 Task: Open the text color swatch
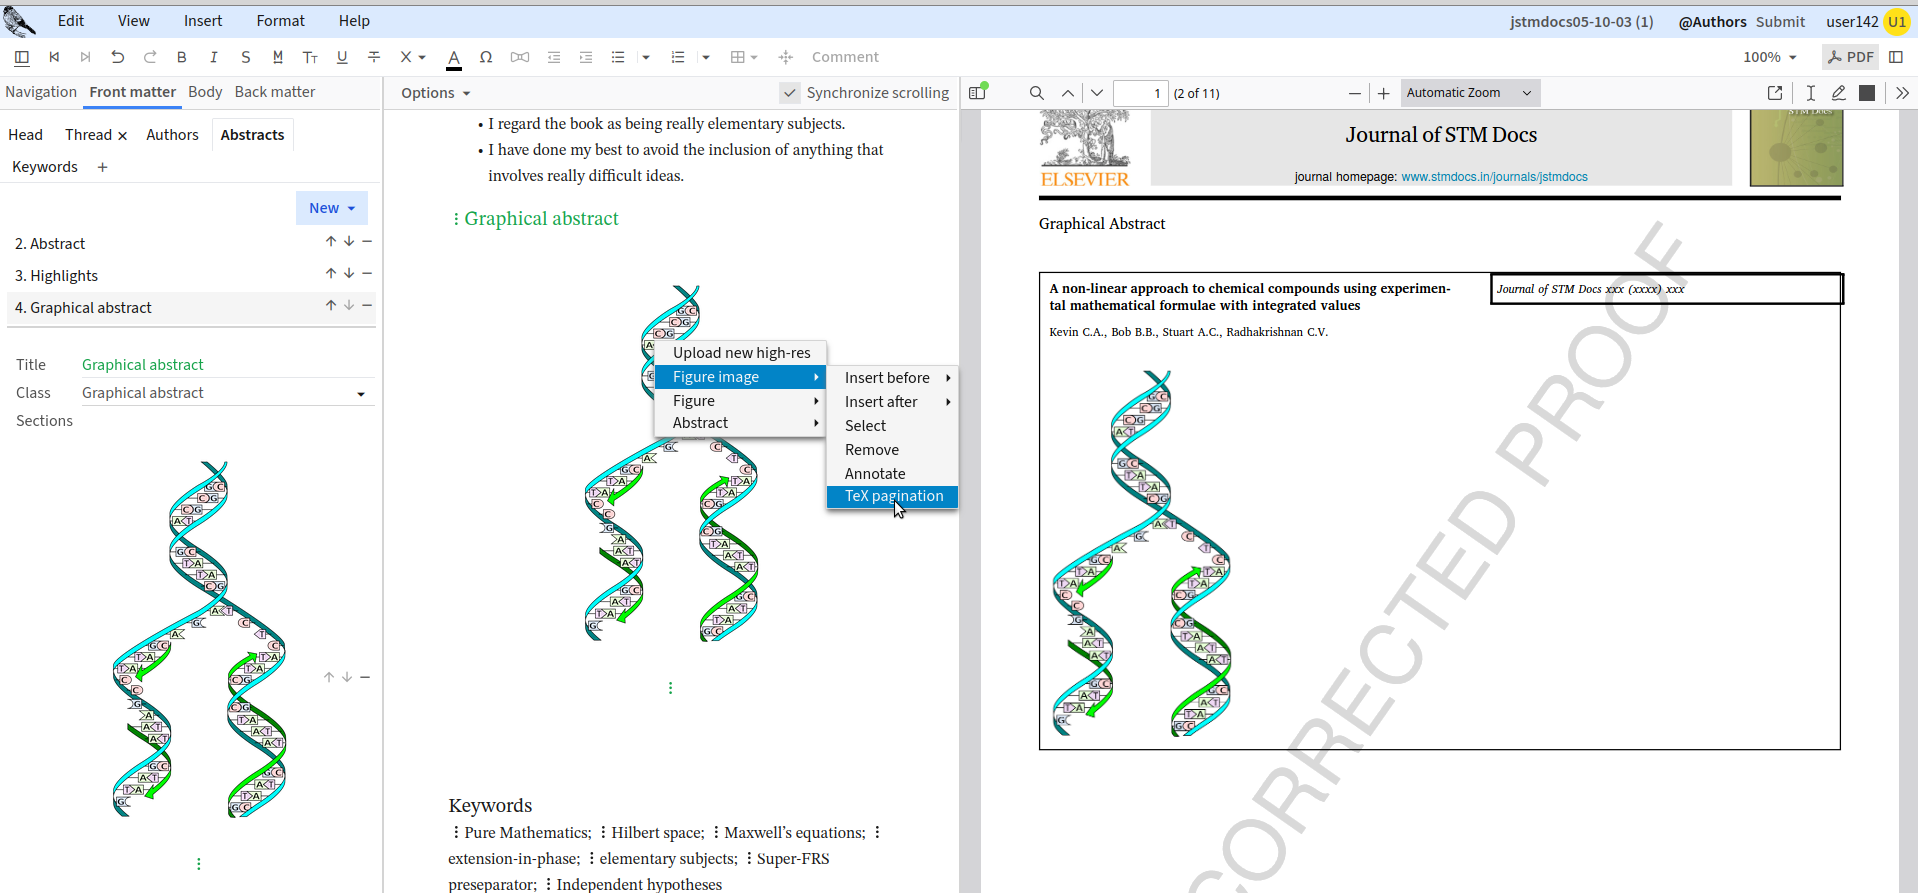click(x=454, y=58)
